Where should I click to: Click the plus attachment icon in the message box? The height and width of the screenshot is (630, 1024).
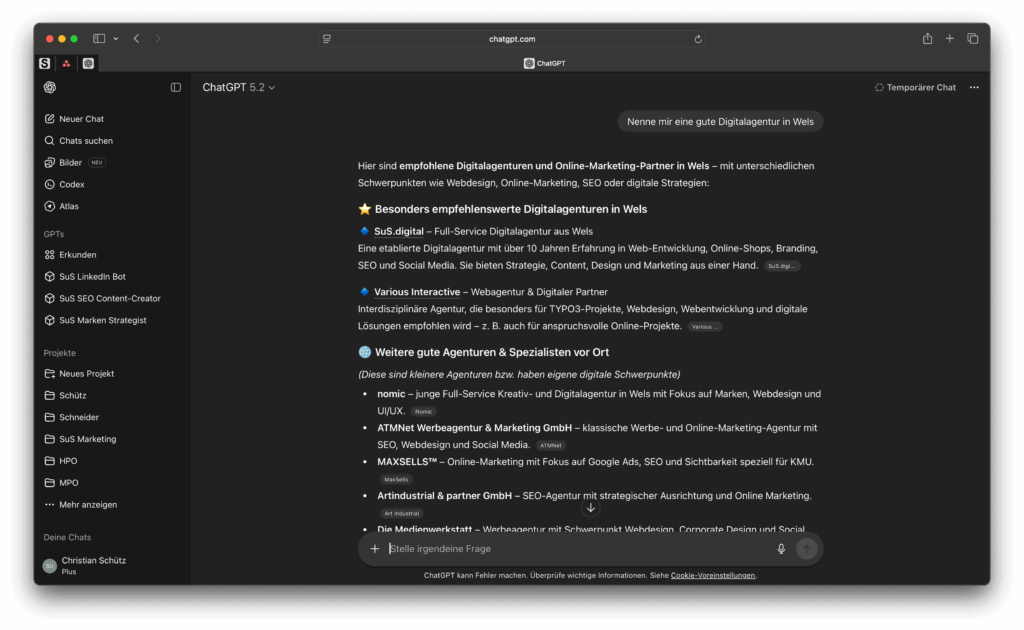point(375,549)
